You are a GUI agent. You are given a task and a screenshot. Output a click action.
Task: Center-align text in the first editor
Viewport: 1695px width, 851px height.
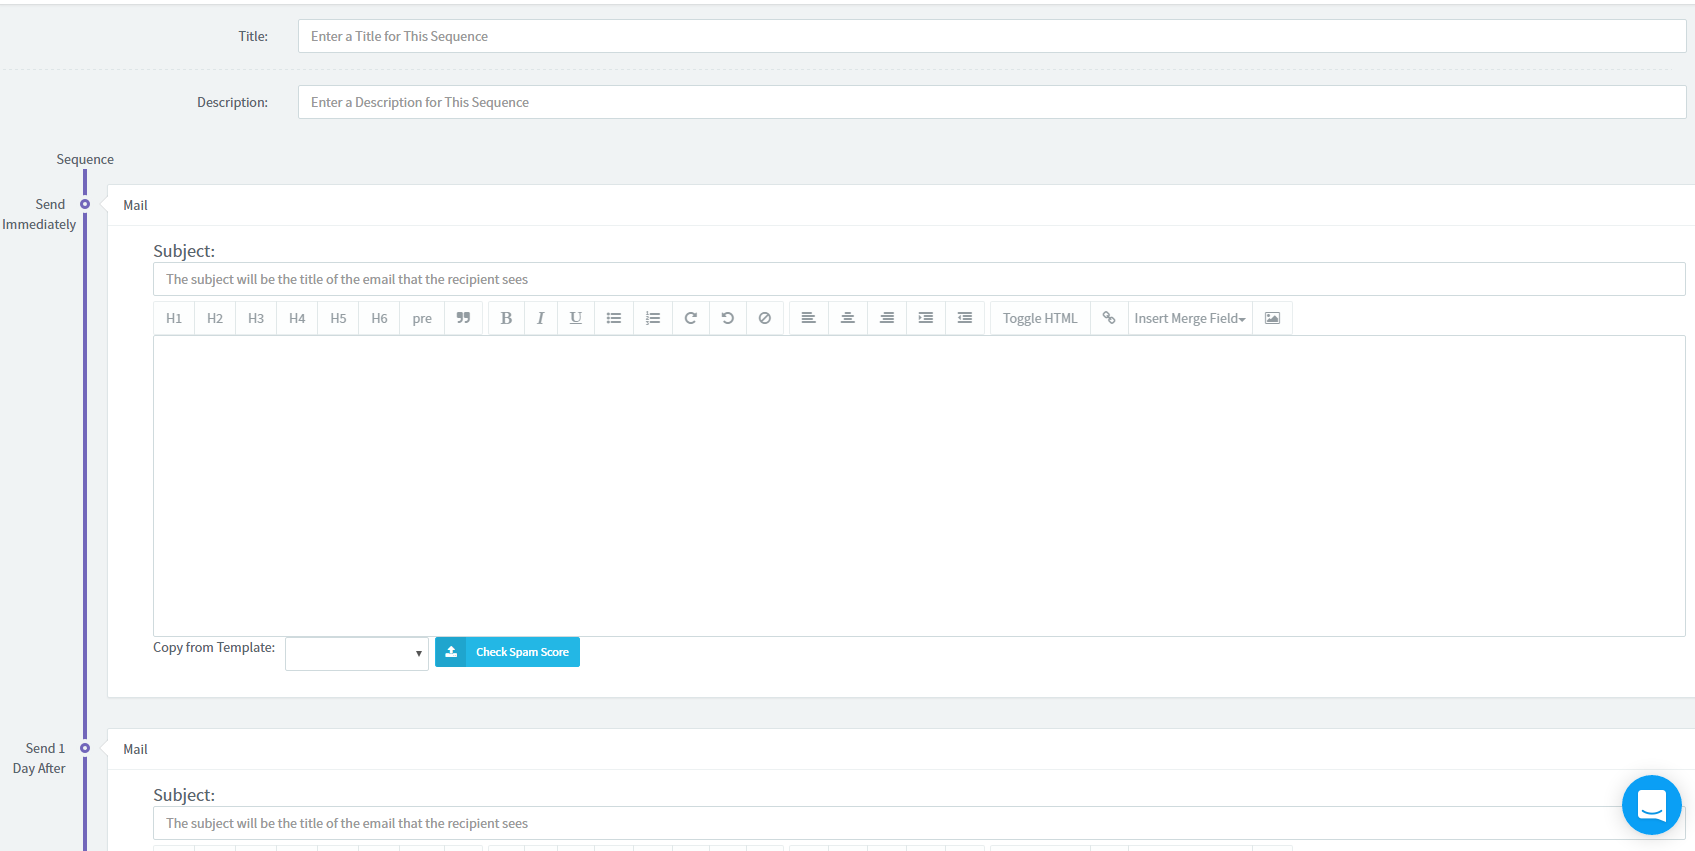(x=847, y=318)
